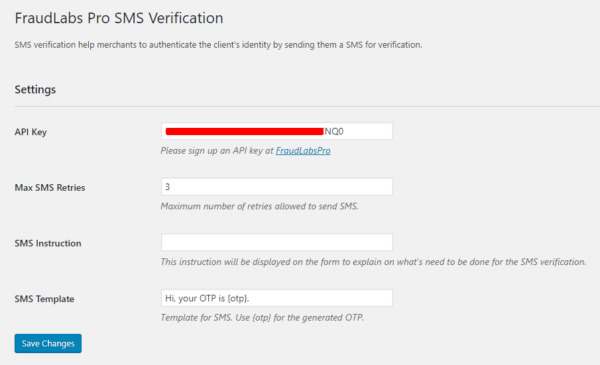Click the Settings section heading
The image size is (600, 365).
coord(35,90)
